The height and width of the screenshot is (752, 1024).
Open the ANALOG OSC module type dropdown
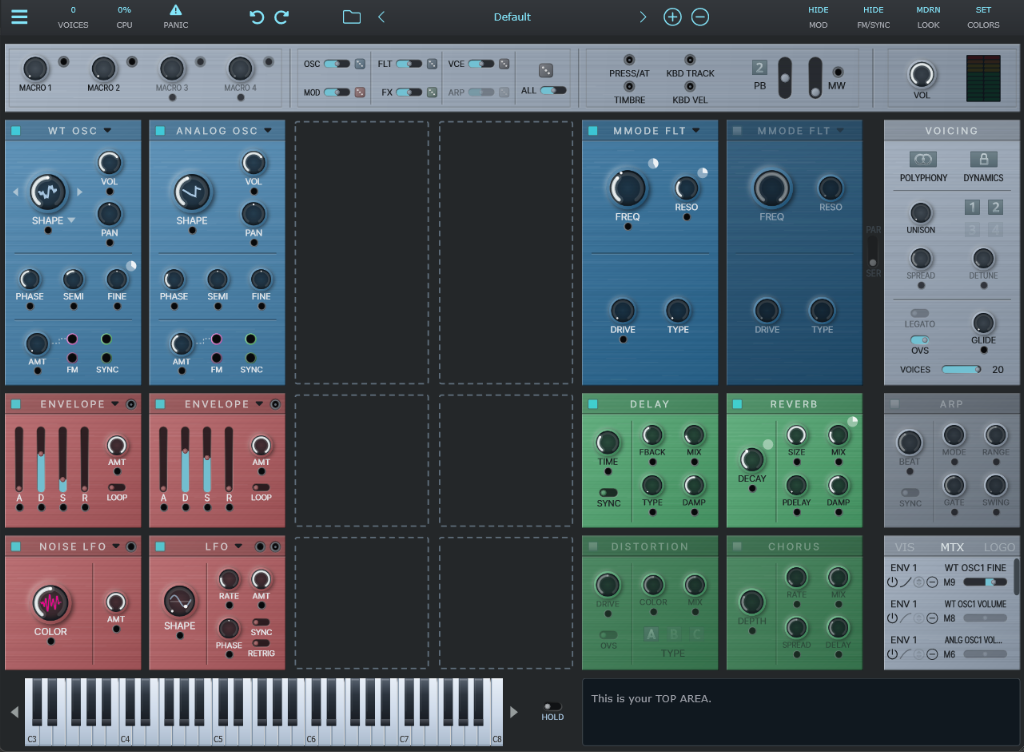pos(268,131)
